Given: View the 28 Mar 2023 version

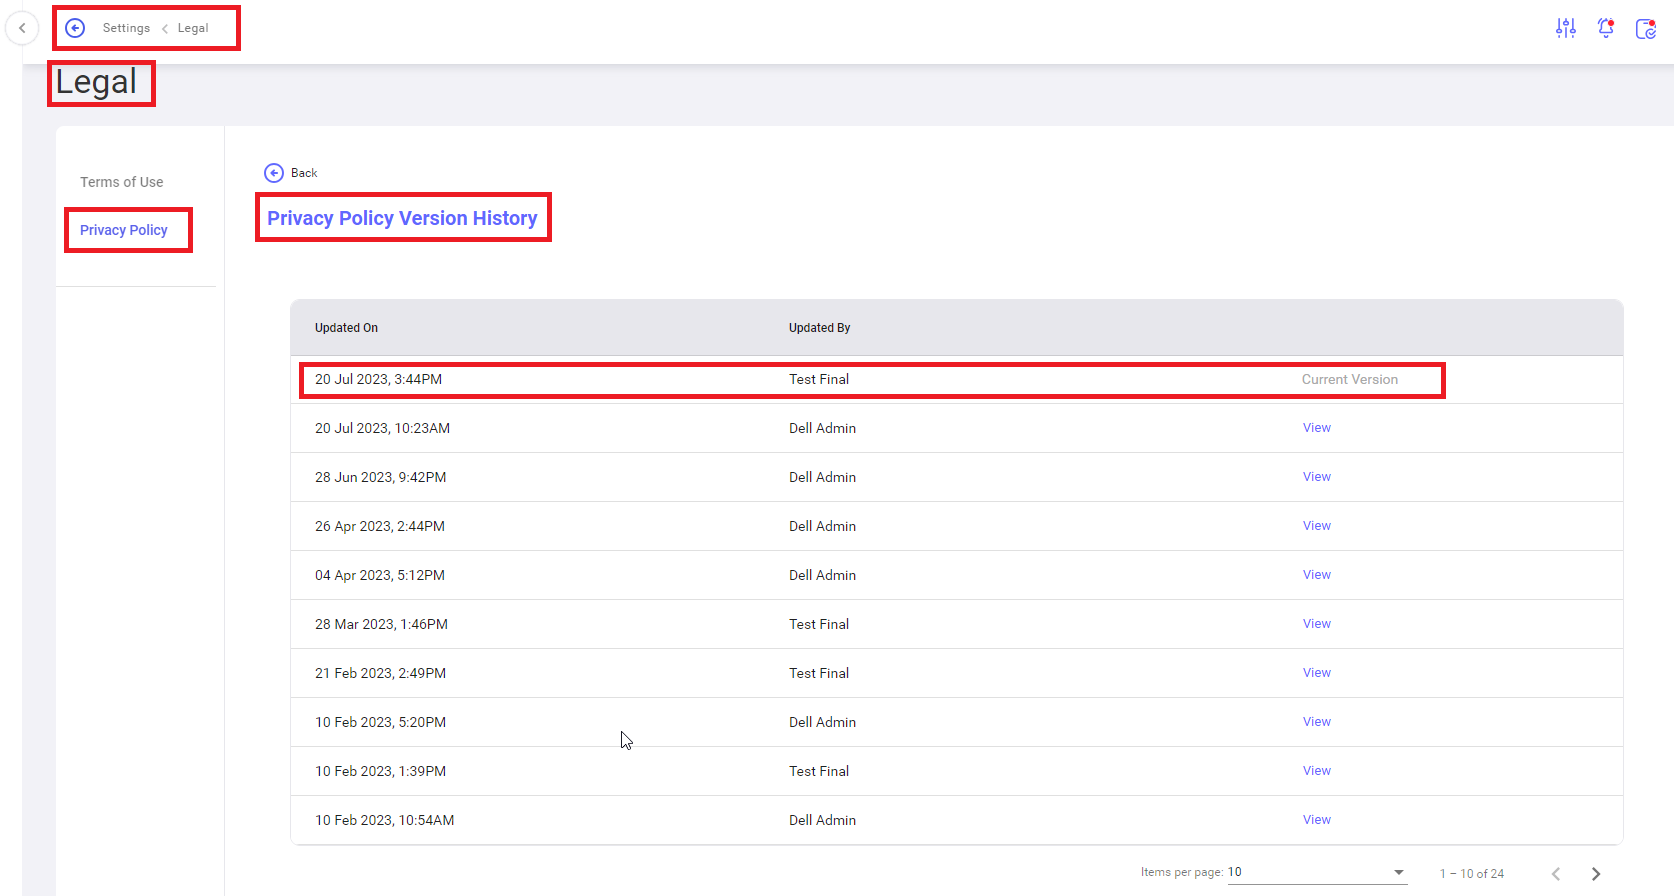Looking at the screenshot, I should (x=1316, y=624).
